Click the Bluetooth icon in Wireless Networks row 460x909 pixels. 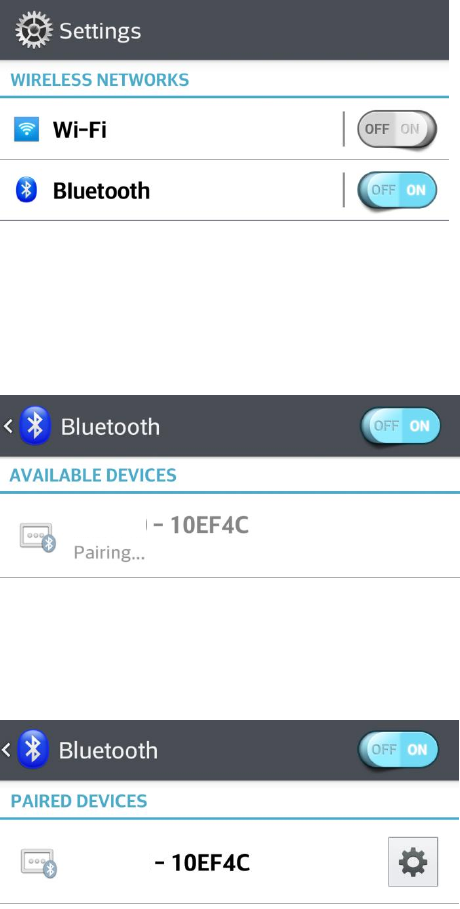[26, 190]
